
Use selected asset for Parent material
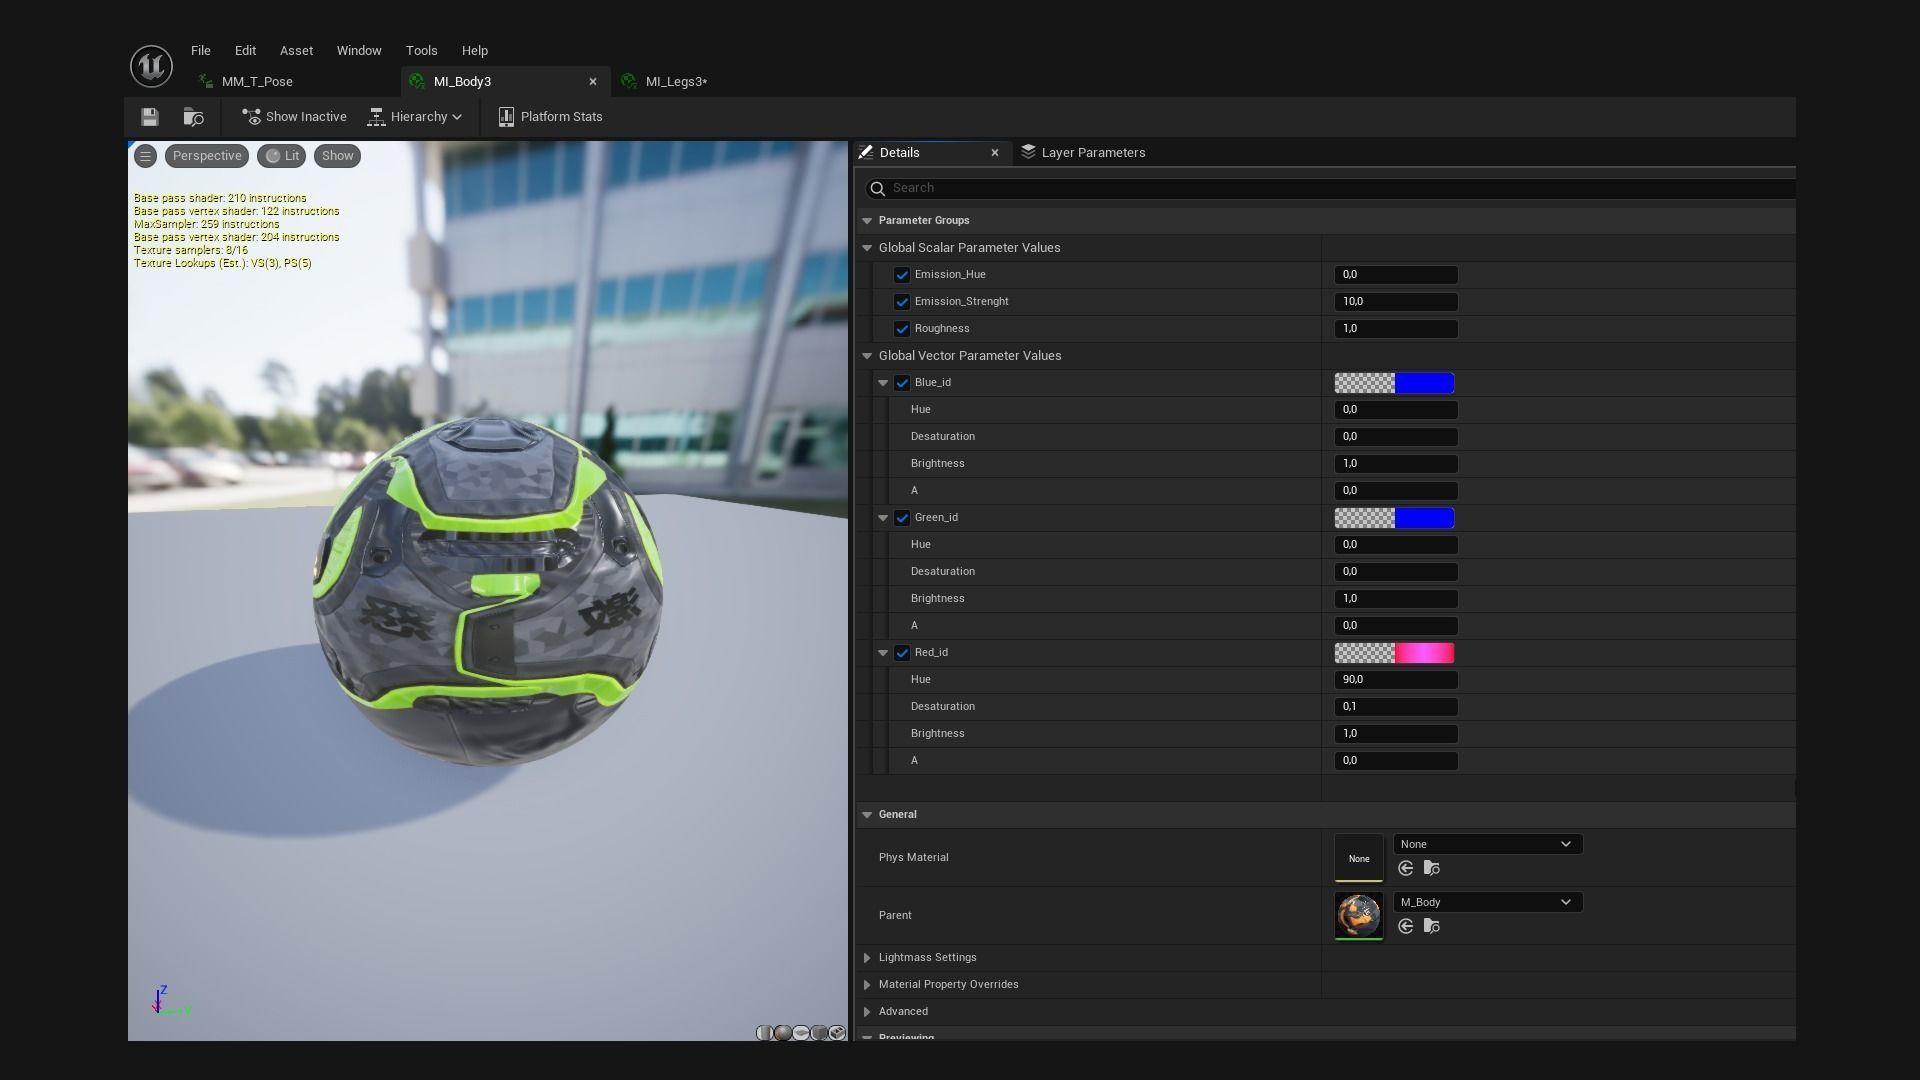[1406, 926]
